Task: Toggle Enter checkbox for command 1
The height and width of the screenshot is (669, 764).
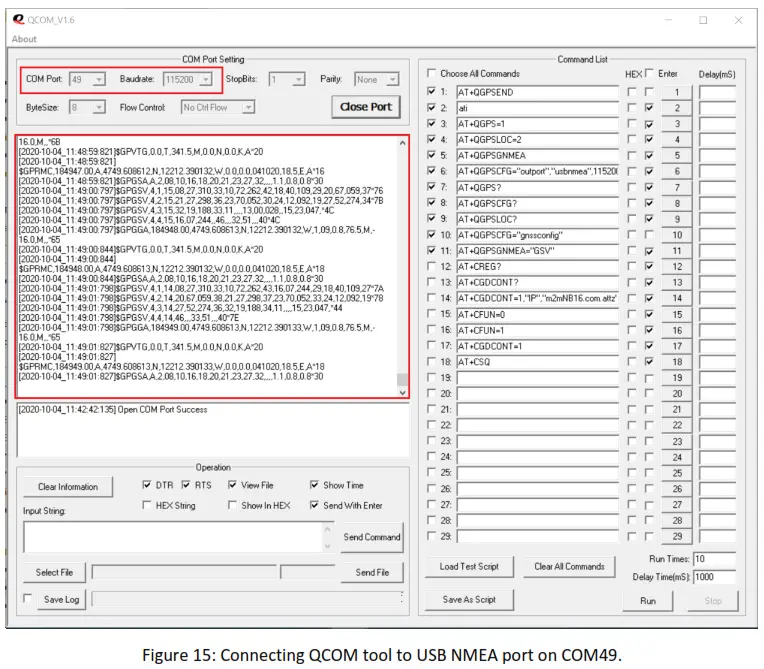Action: click(x=649, y=92)
